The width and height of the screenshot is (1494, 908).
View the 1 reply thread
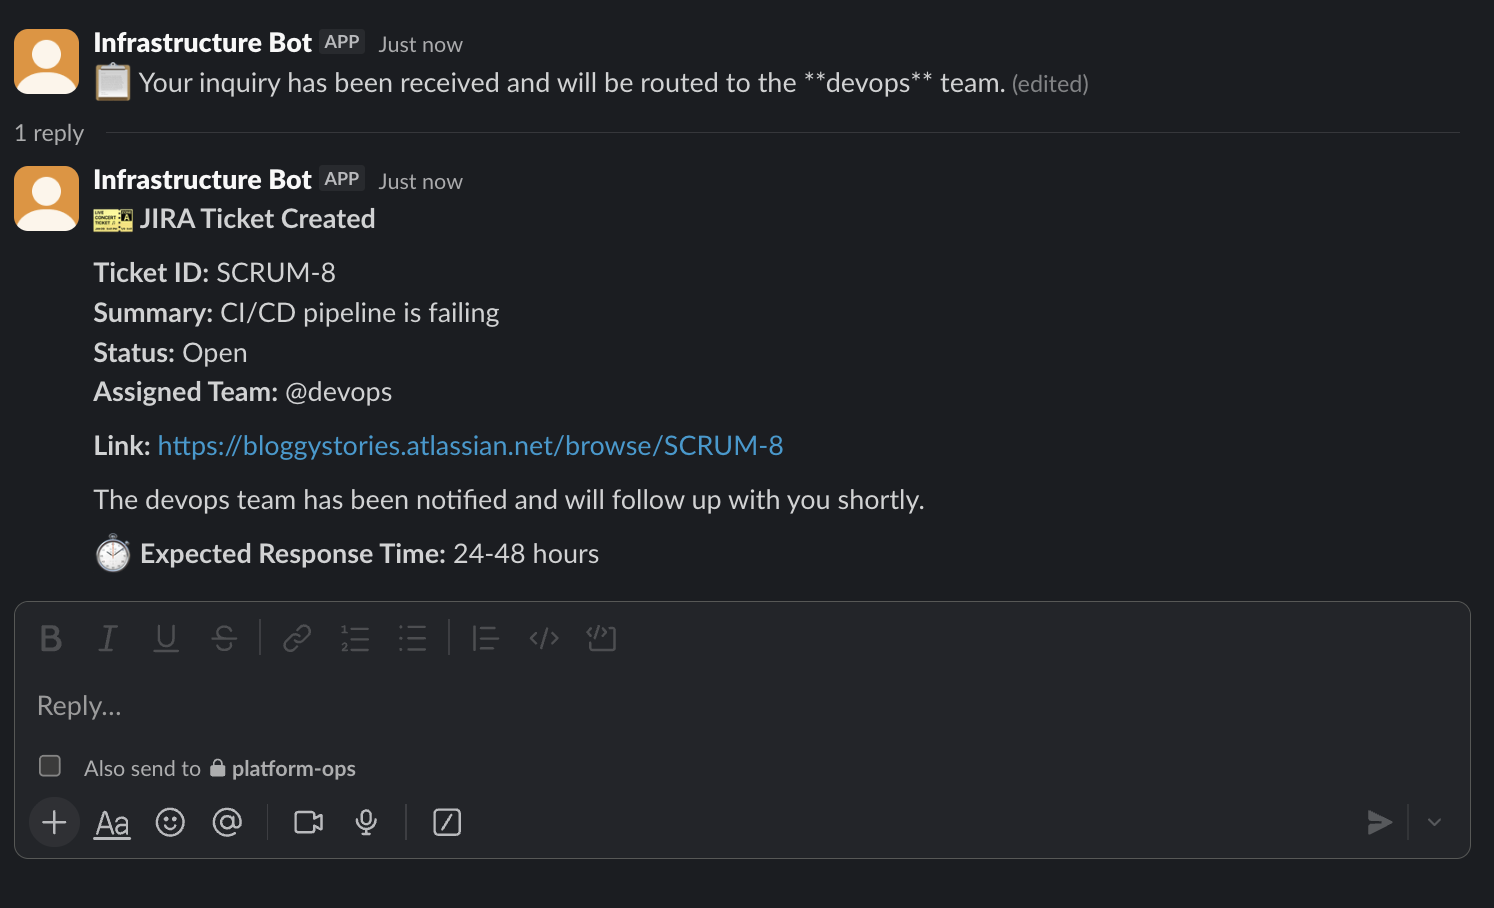[48, 132]
